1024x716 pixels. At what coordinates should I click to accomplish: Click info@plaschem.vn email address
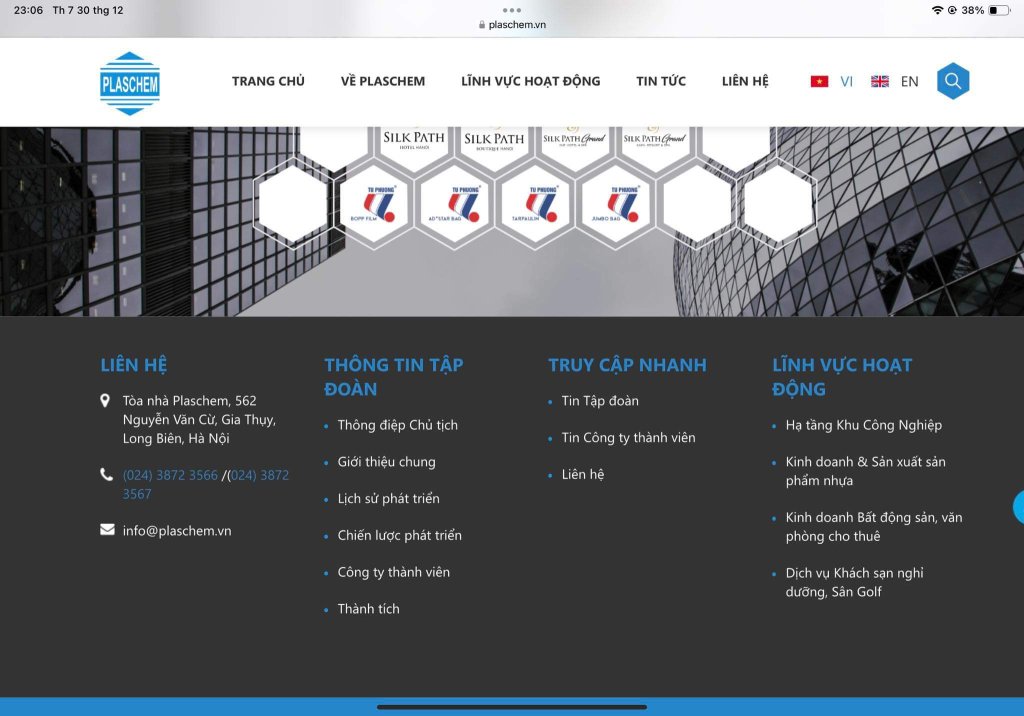(x=177, y=530)
